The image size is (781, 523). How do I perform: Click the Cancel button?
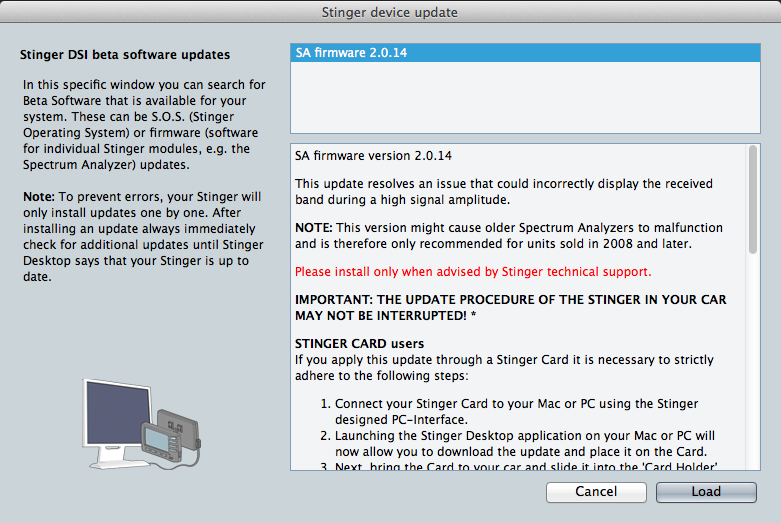[596, 492]
